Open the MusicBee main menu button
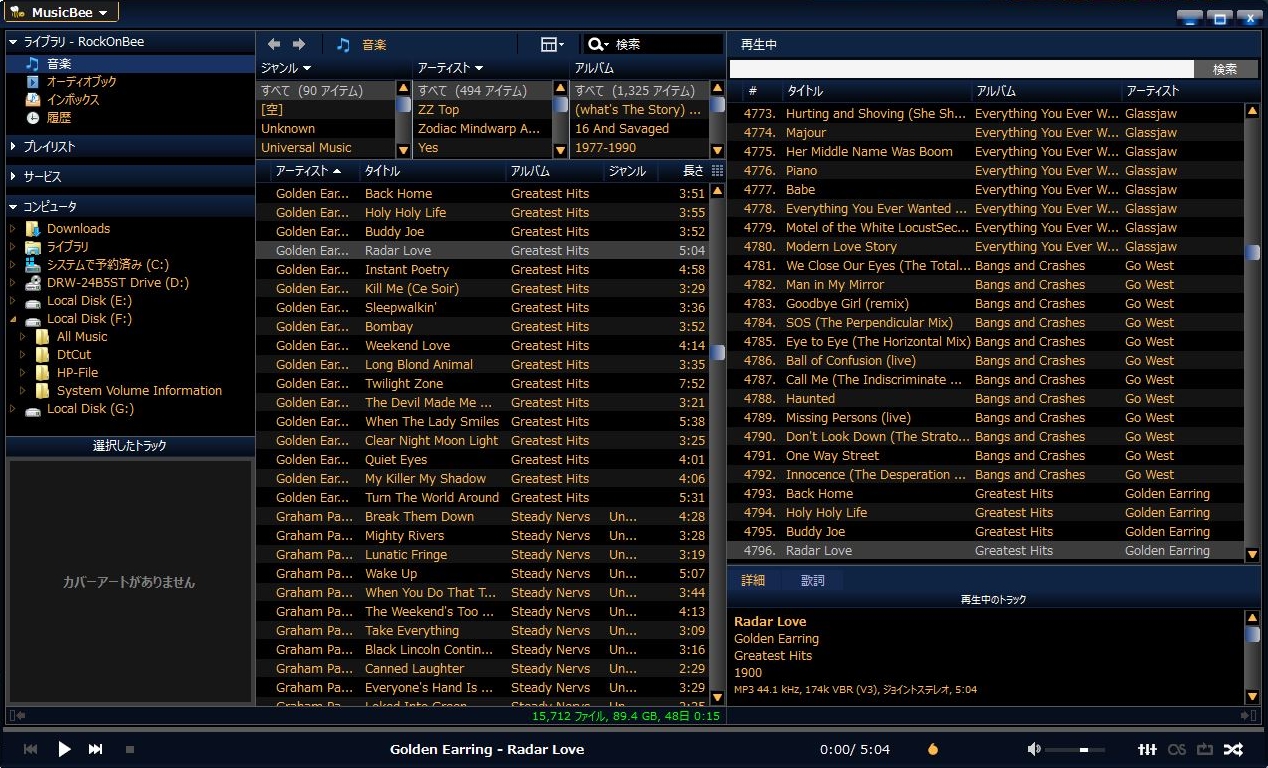Viewport: 1268px width, 768px height. coord(62,12)
